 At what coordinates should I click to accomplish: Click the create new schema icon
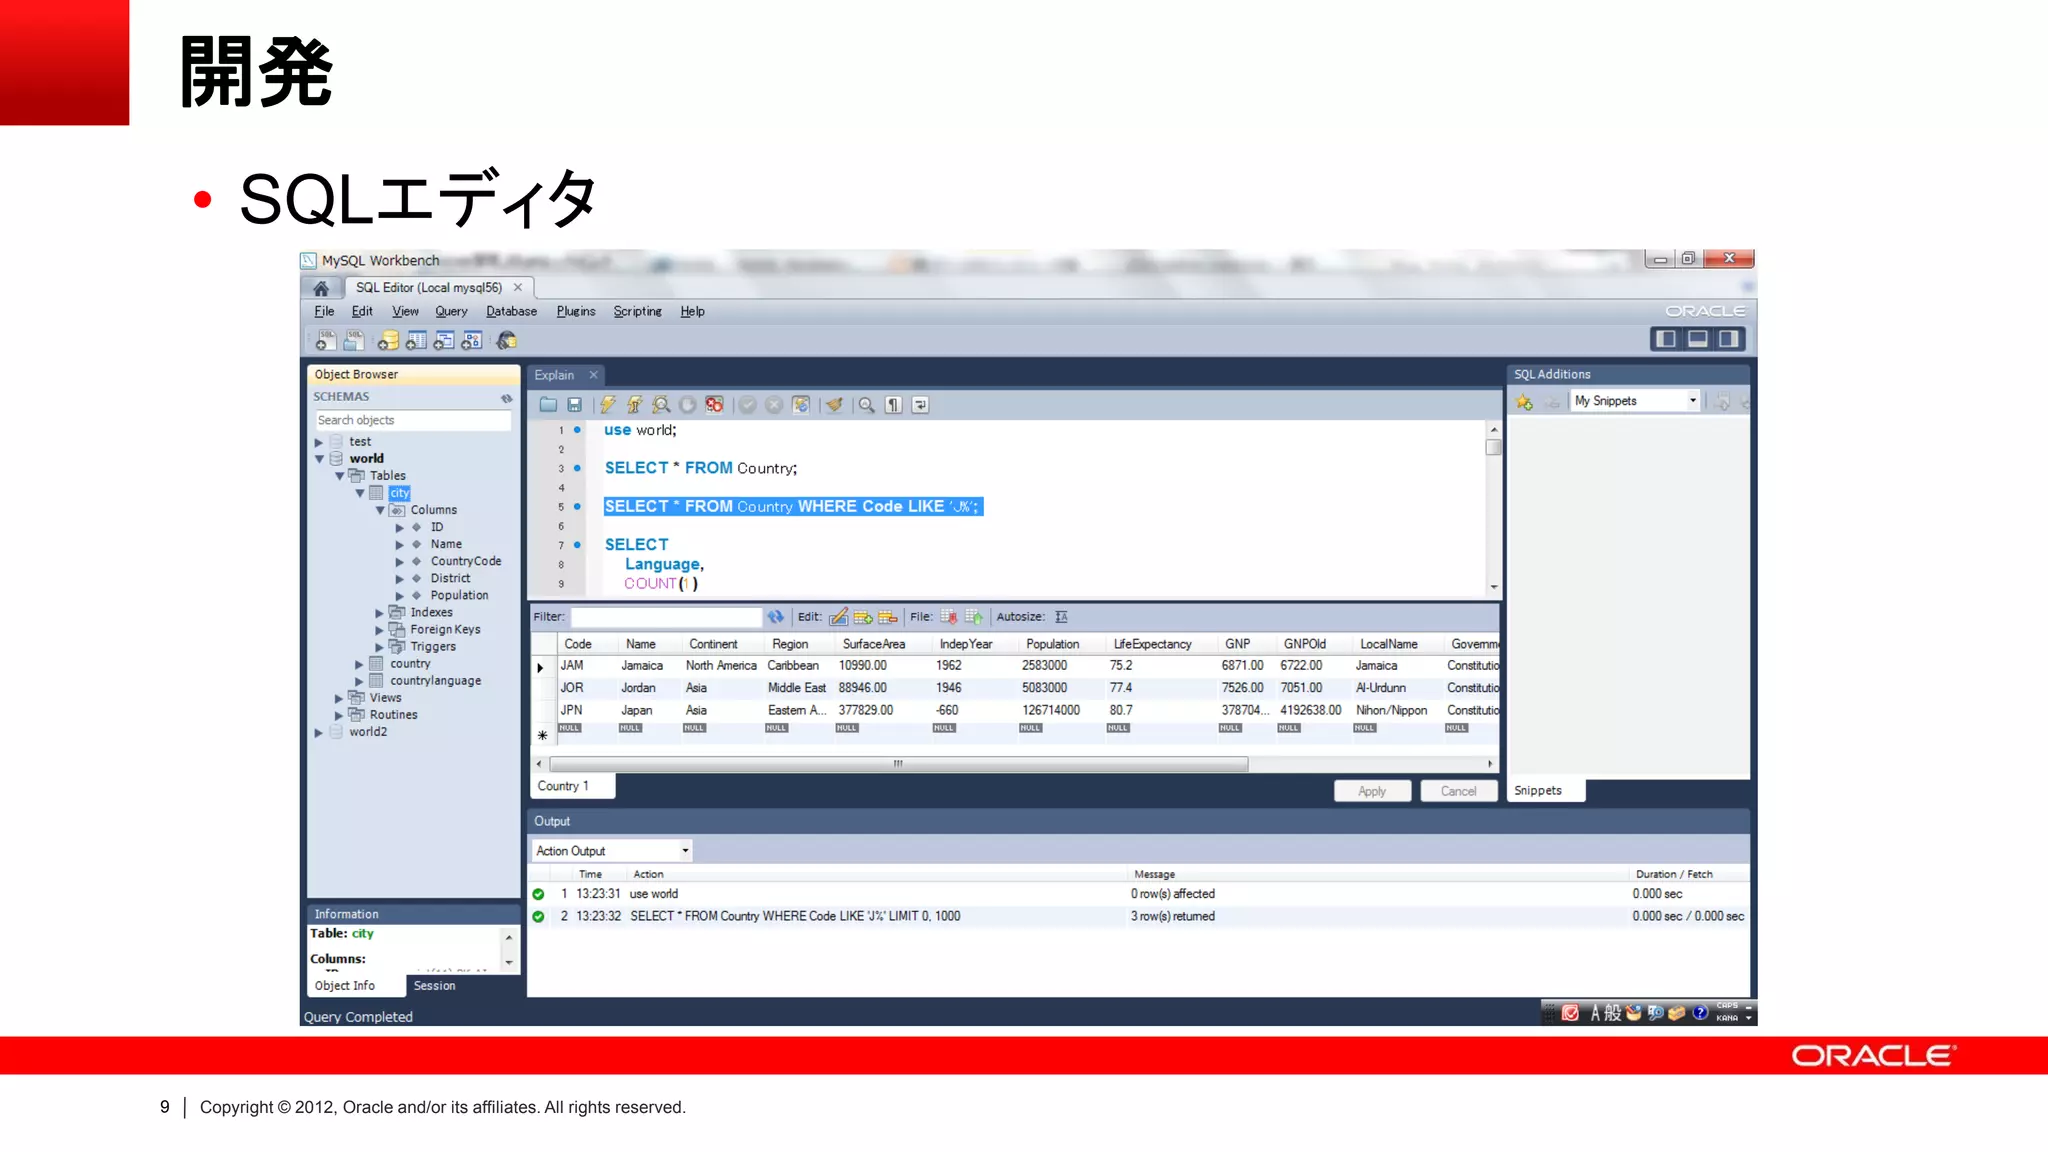point(388,341)
